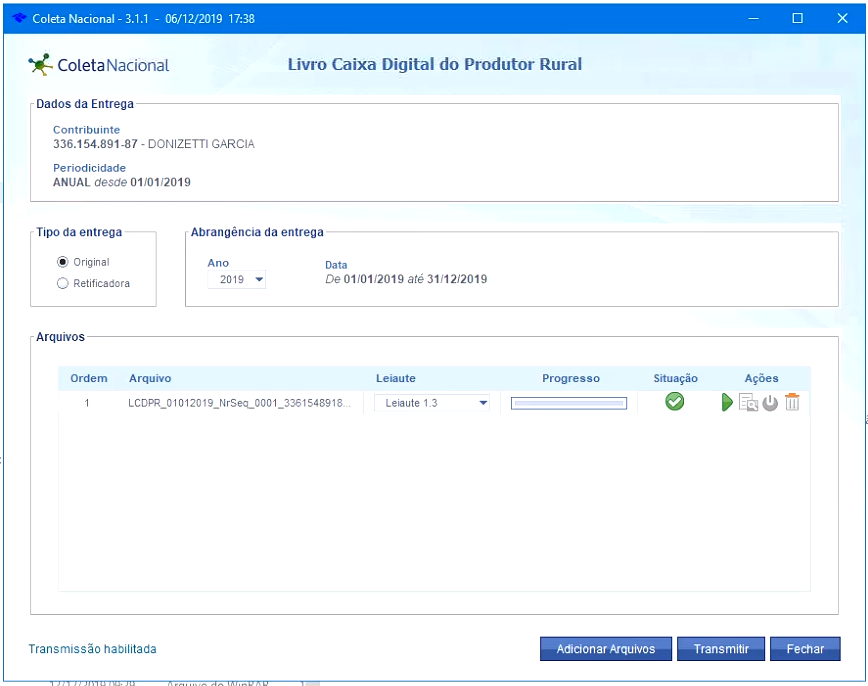Click the Transmitir button

point(721,649)
